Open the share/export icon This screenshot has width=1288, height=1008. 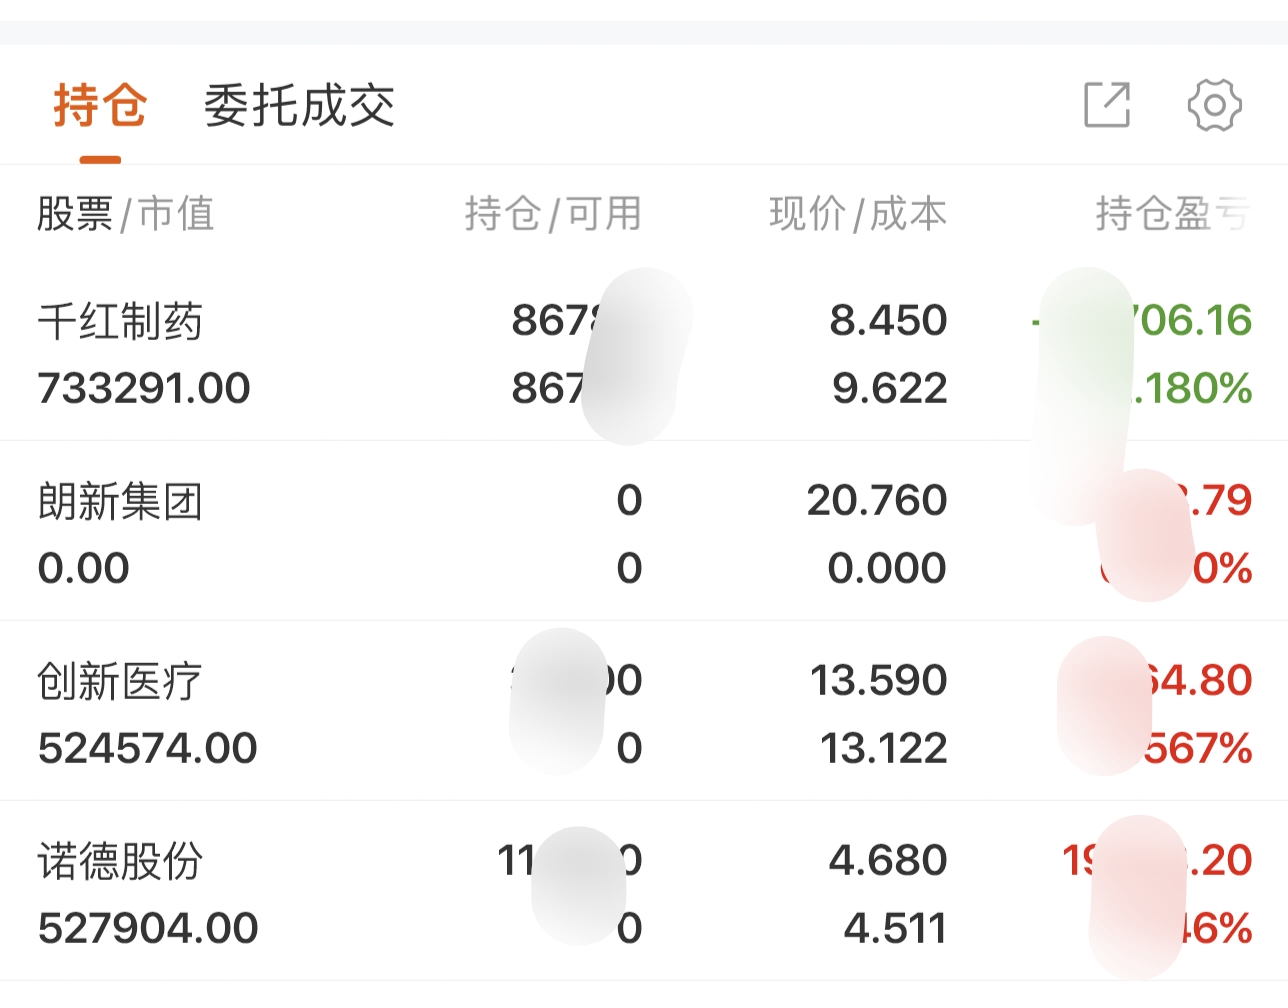click(x=1108, y=105)
